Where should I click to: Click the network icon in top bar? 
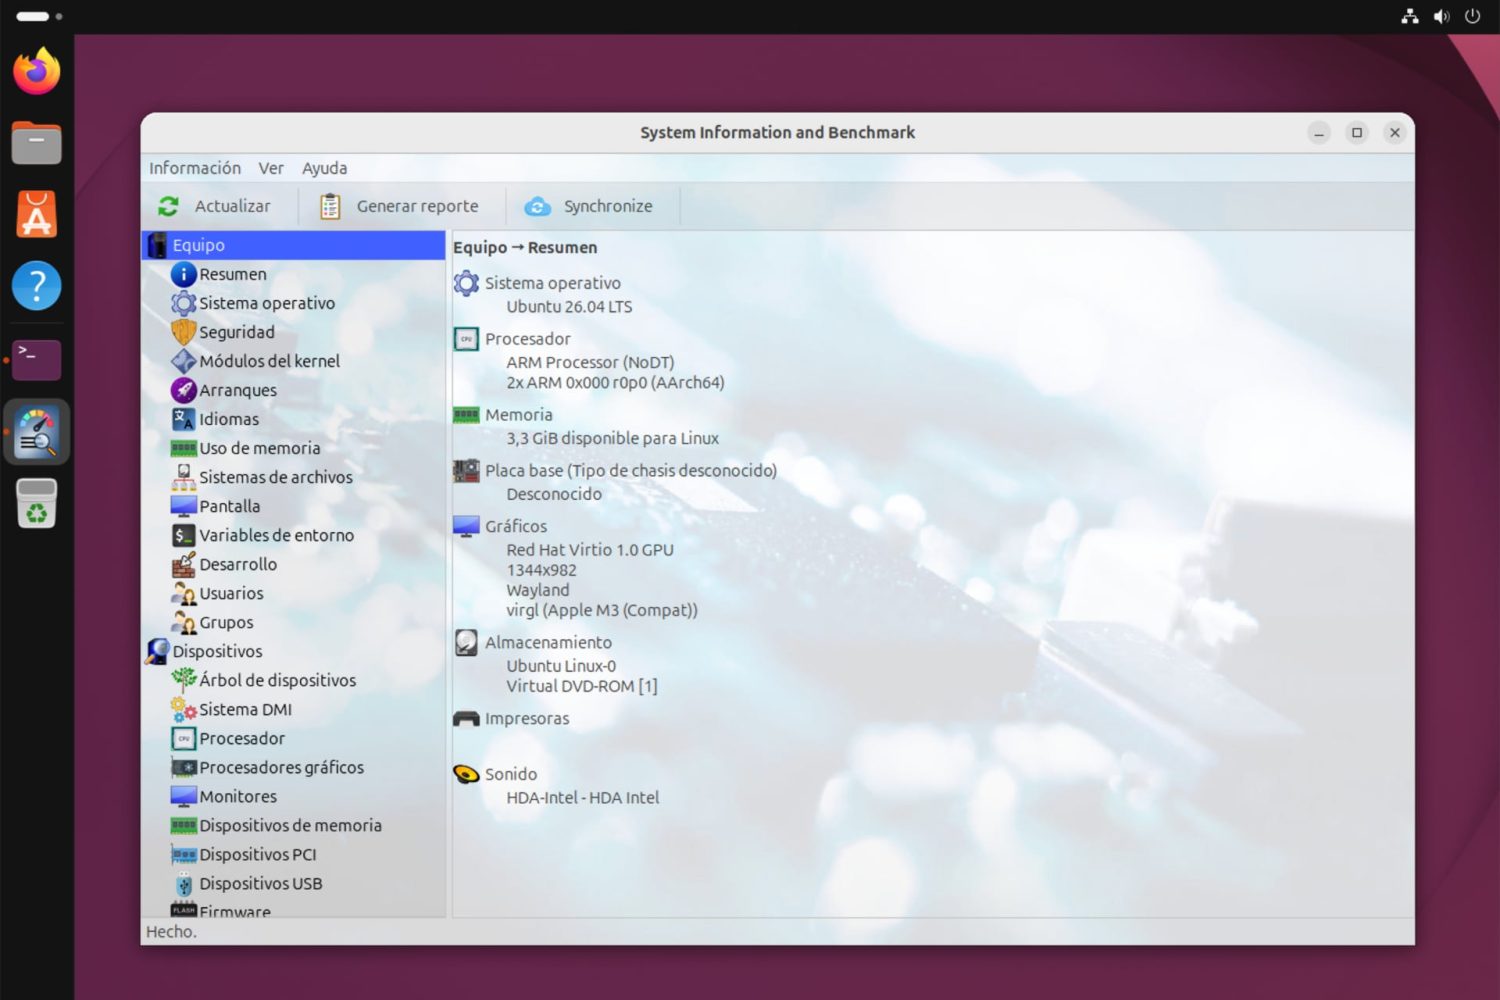(1410, 16)
